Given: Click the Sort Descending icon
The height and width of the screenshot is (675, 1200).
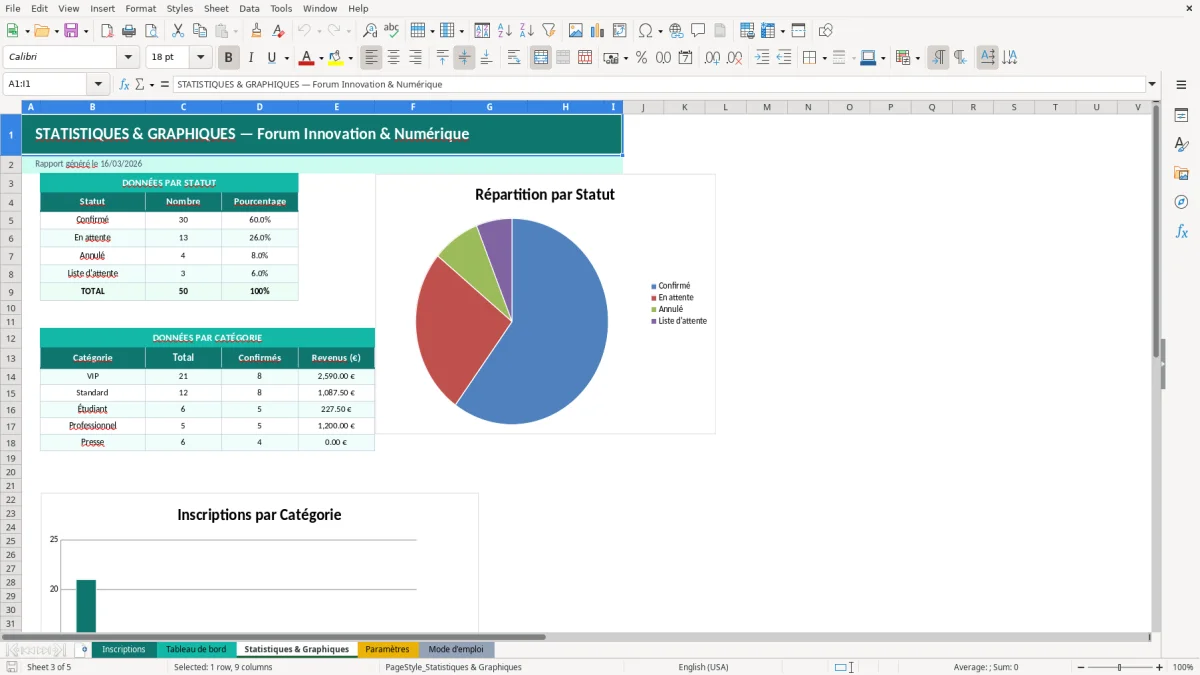Looking at the screenshot, I should [527, 31].
